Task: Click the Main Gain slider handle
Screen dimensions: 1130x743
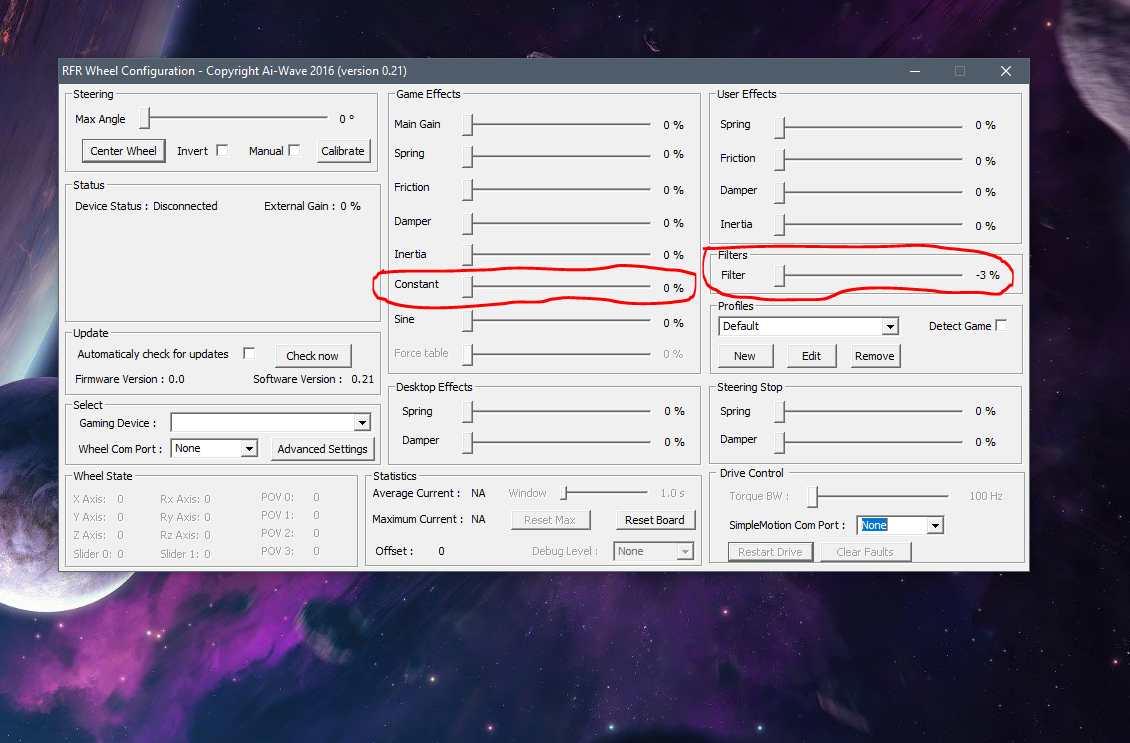Action: [x=467, y=125]
